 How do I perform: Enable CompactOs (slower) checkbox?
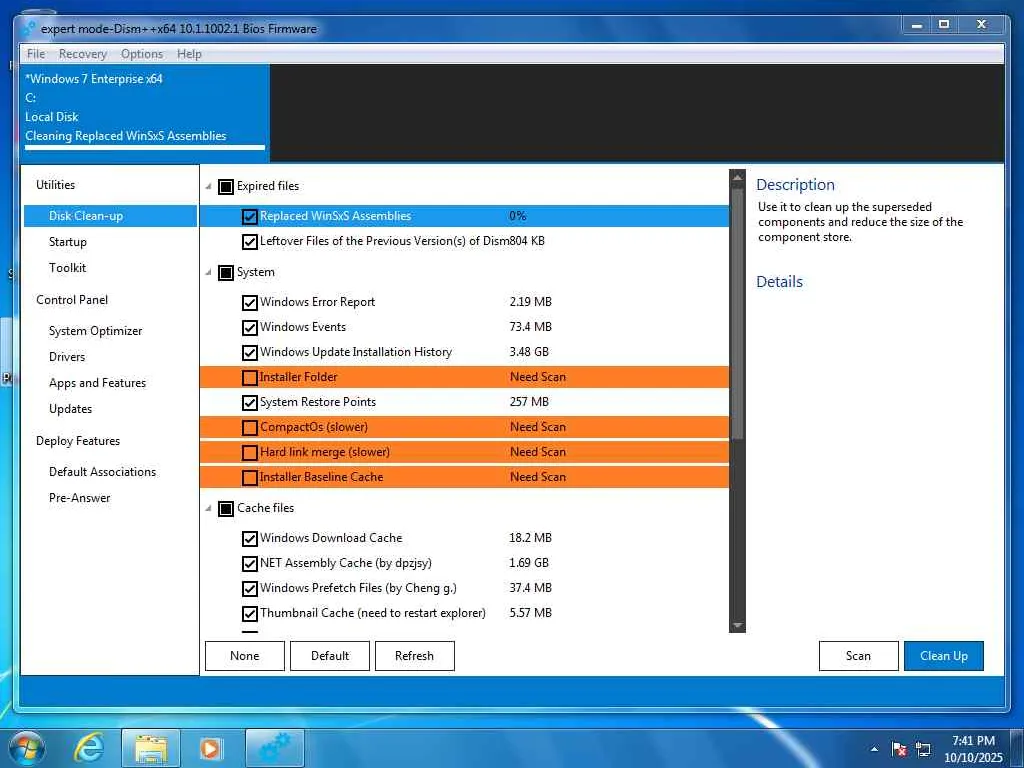click(x=249, y=428)
